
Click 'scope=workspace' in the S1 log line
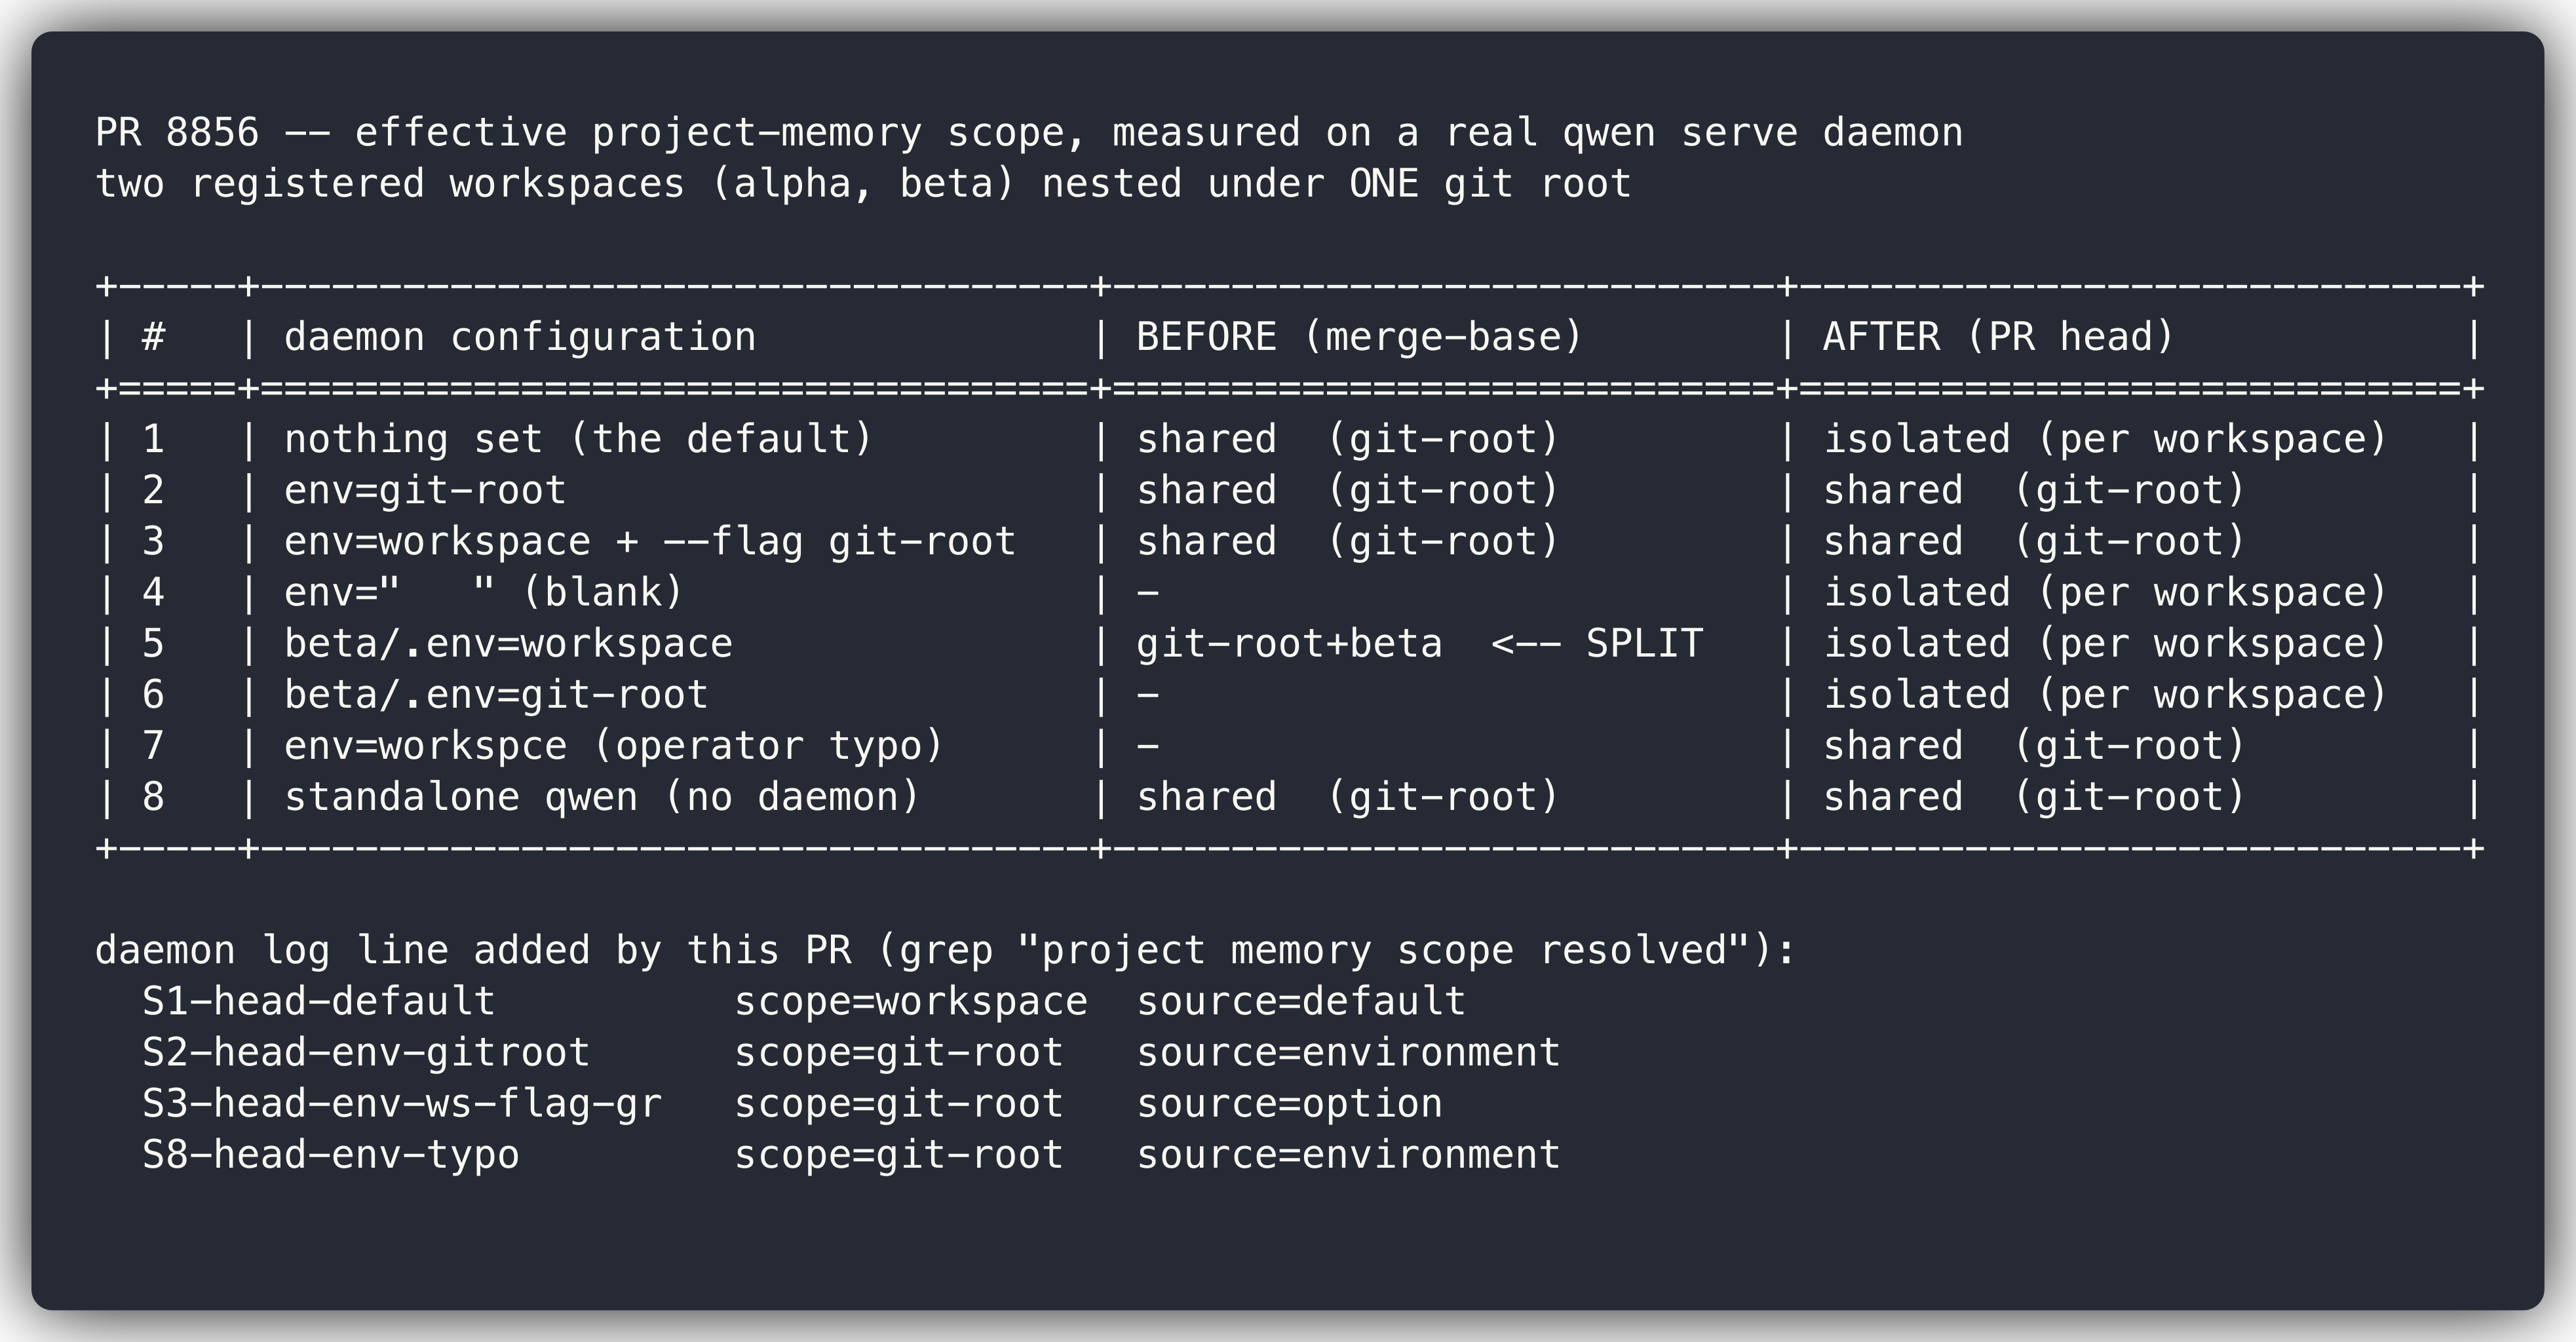point(911,1001)
